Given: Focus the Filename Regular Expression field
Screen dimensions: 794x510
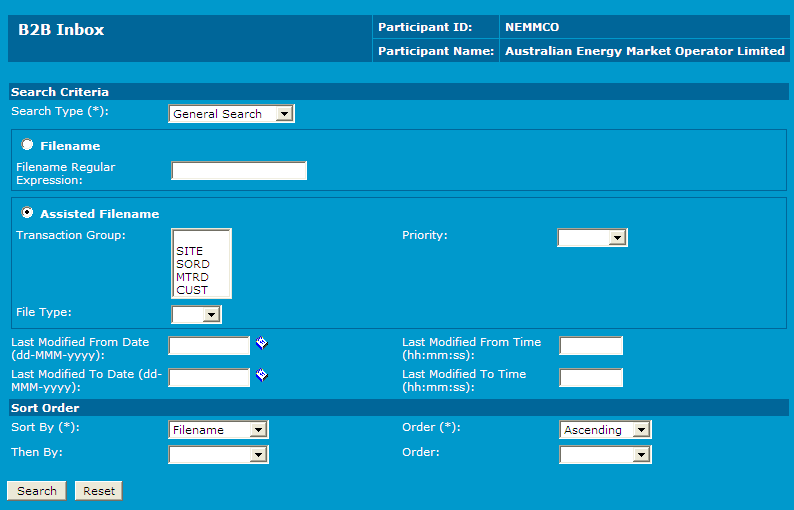Looking at the screenshot, I should pyautogui.click(x=239, y=171).
